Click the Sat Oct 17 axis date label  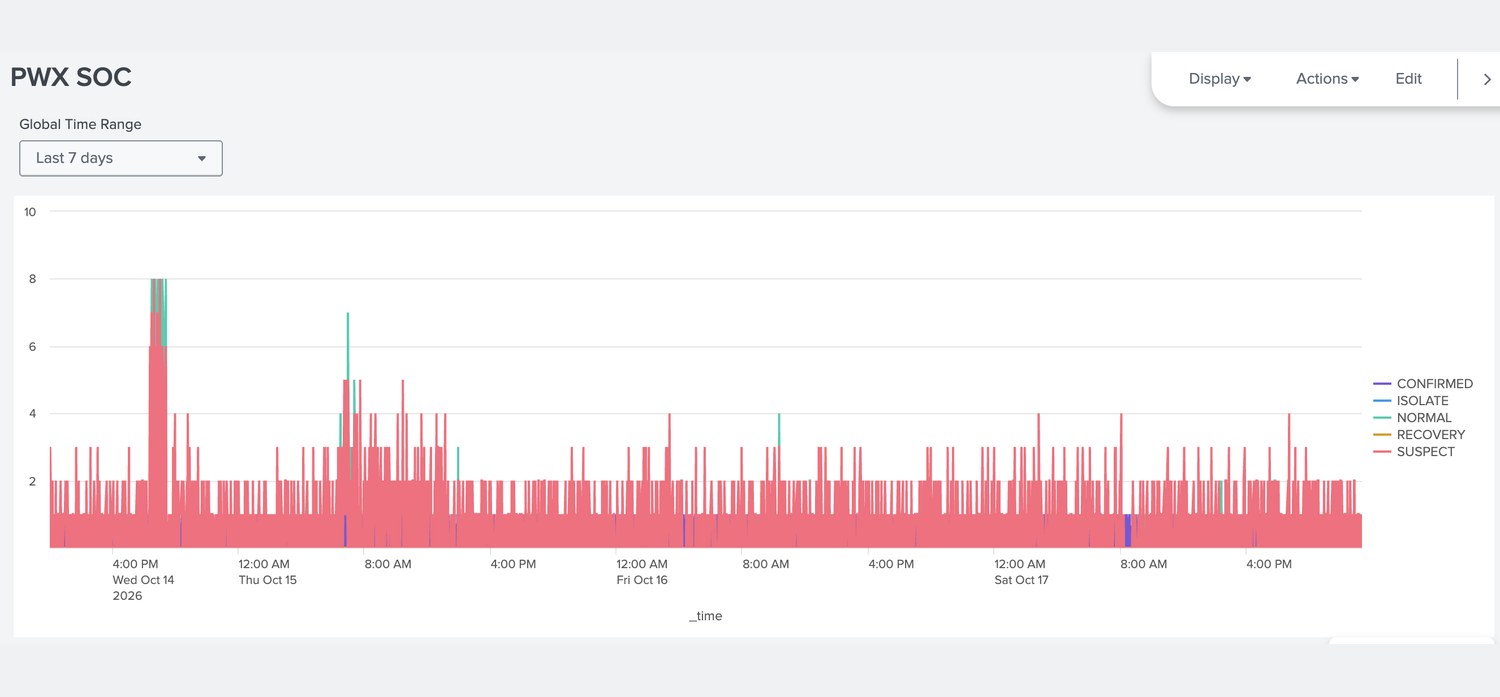coord(1021,580)
